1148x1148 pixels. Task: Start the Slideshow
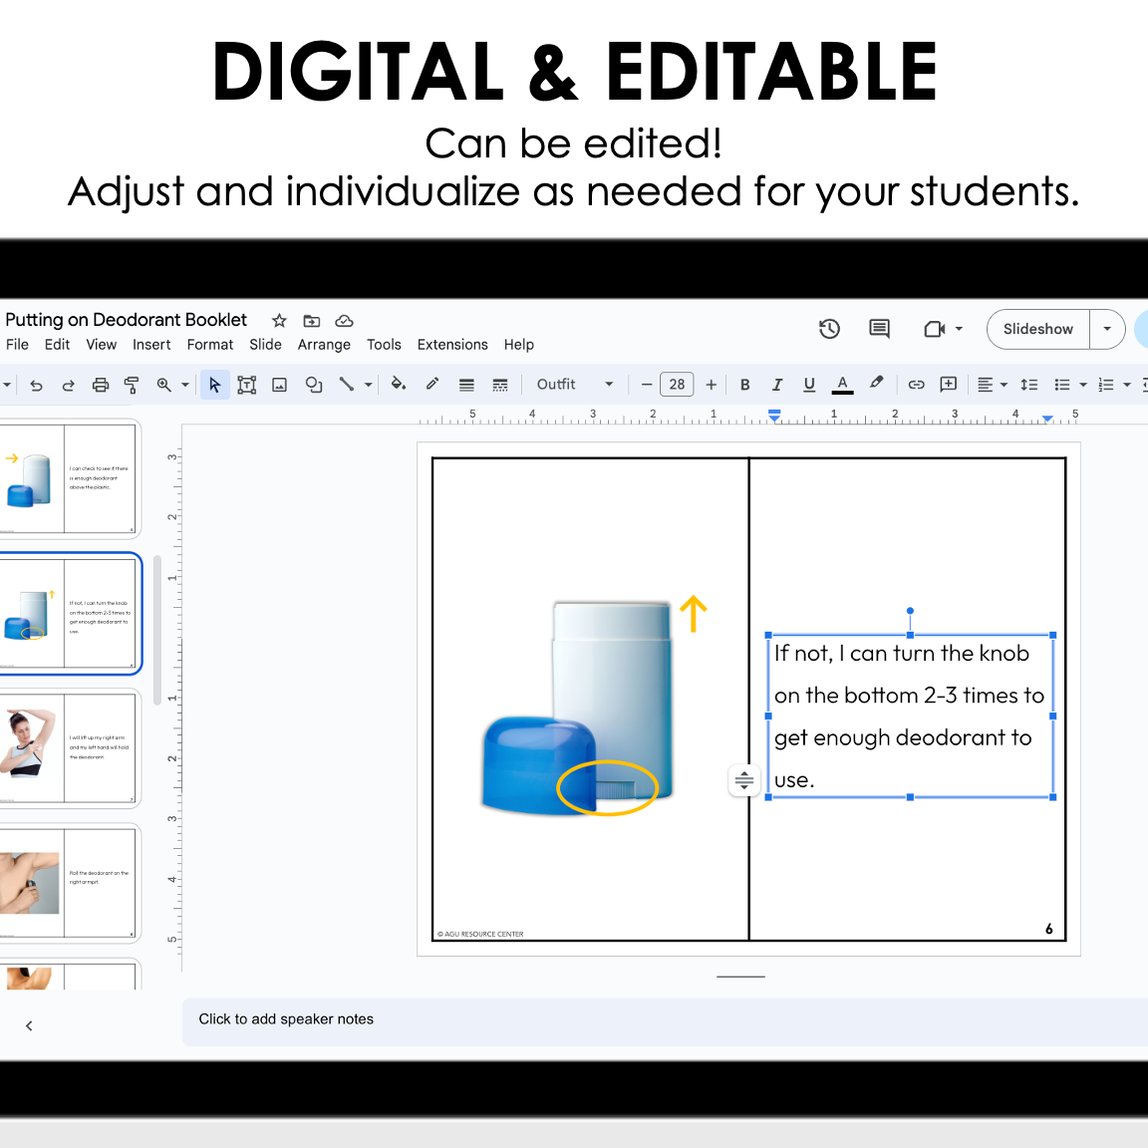(1038, 329)
